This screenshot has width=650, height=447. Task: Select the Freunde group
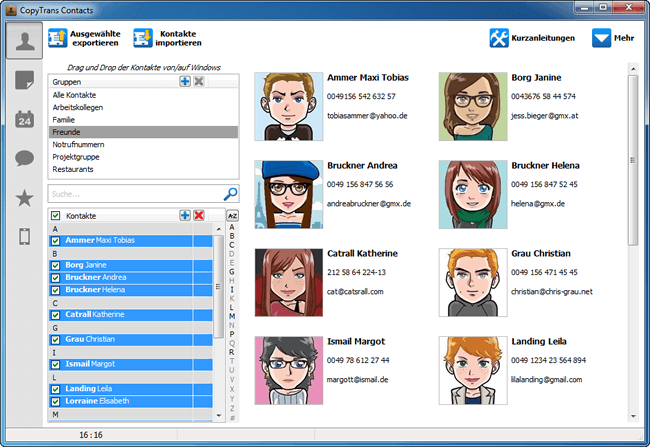click(143, 132)
